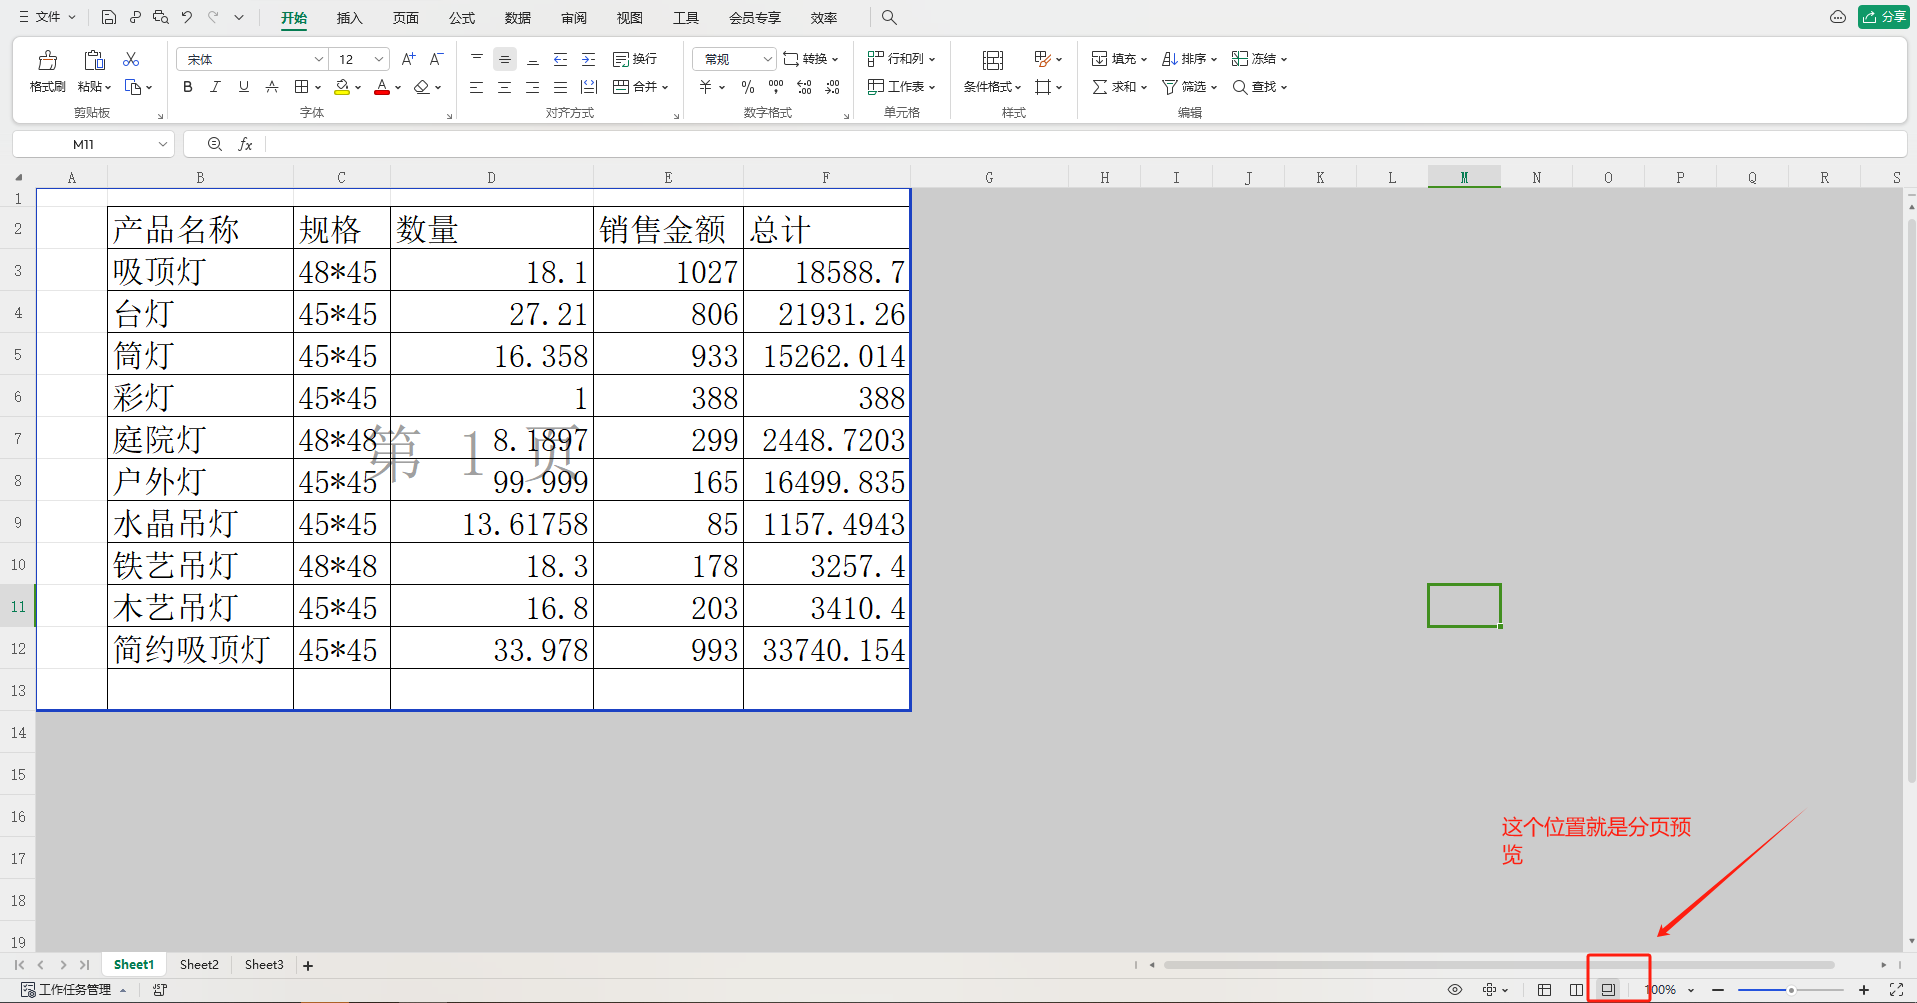Click the ribbon search magnifier icon

point(889,17)
